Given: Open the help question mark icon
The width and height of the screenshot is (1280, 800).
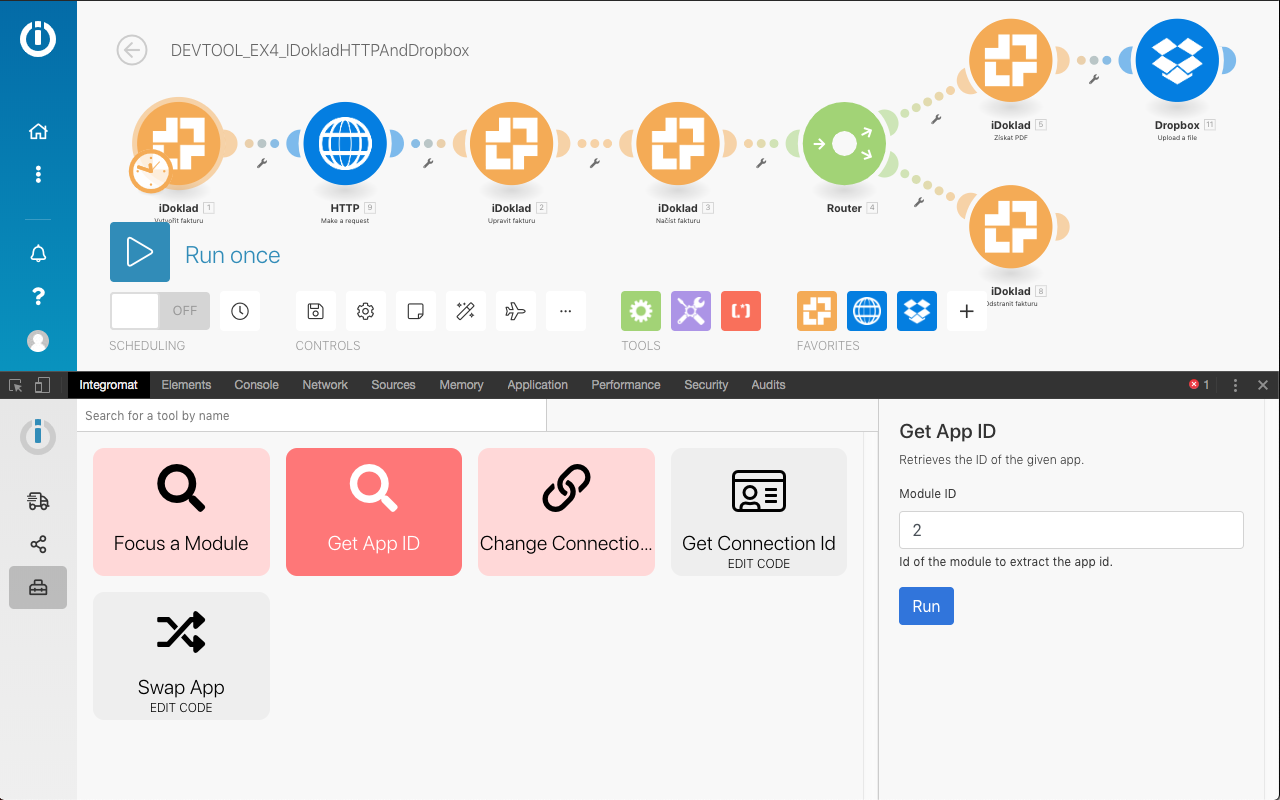Looking at the screenshot, I should [38, 296].
